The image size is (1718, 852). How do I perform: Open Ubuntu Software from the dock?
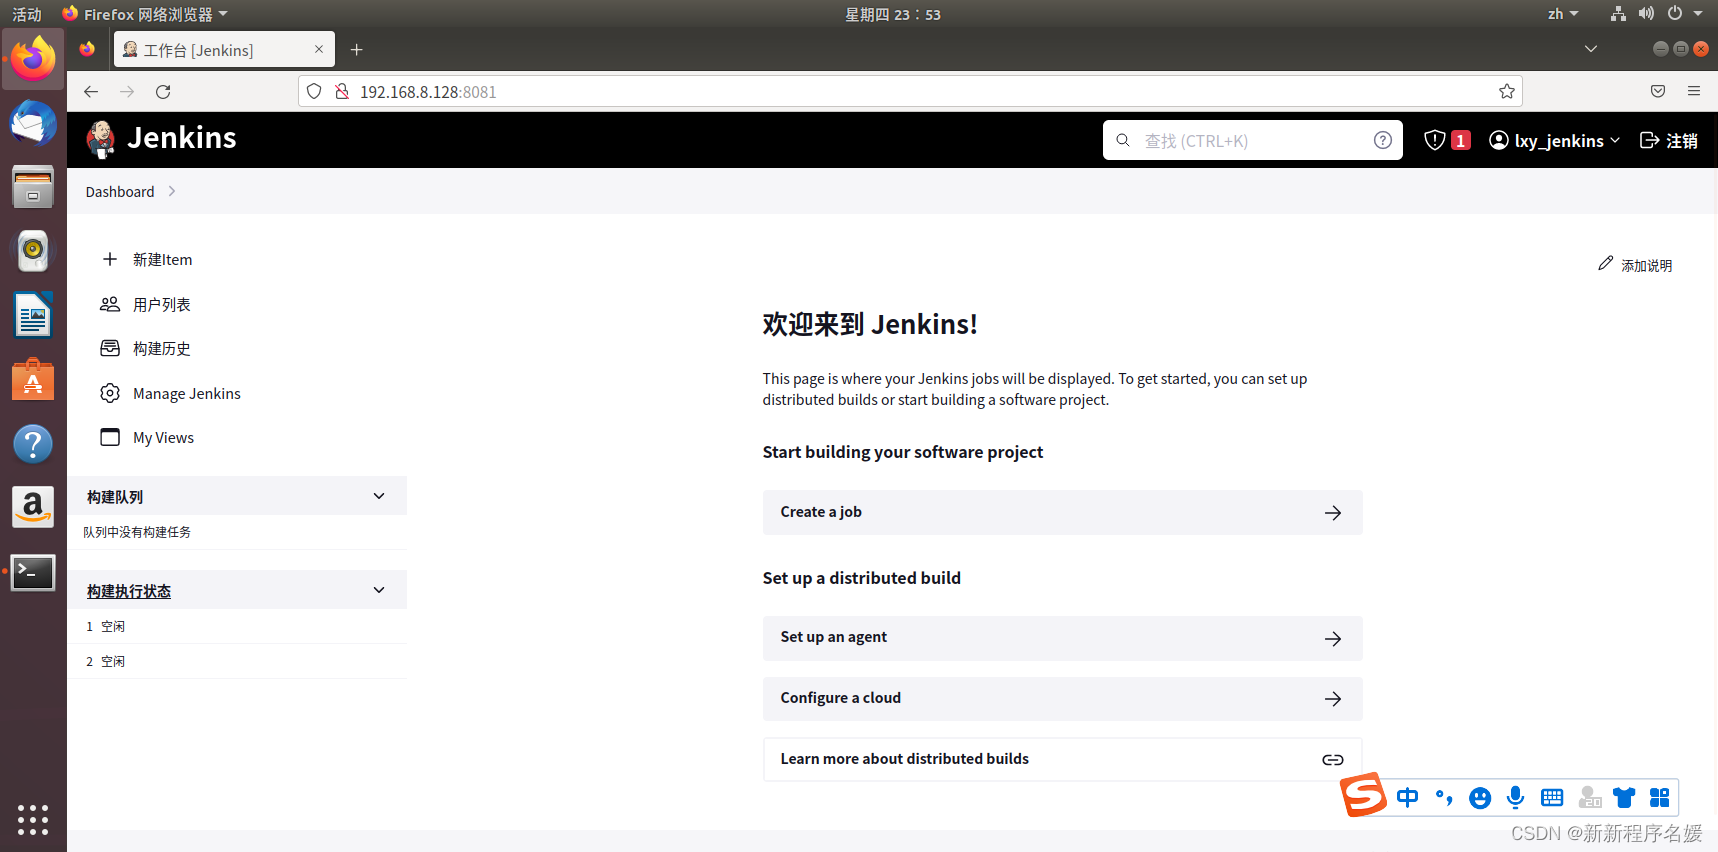pyautogui.click(x=33, y=379)
